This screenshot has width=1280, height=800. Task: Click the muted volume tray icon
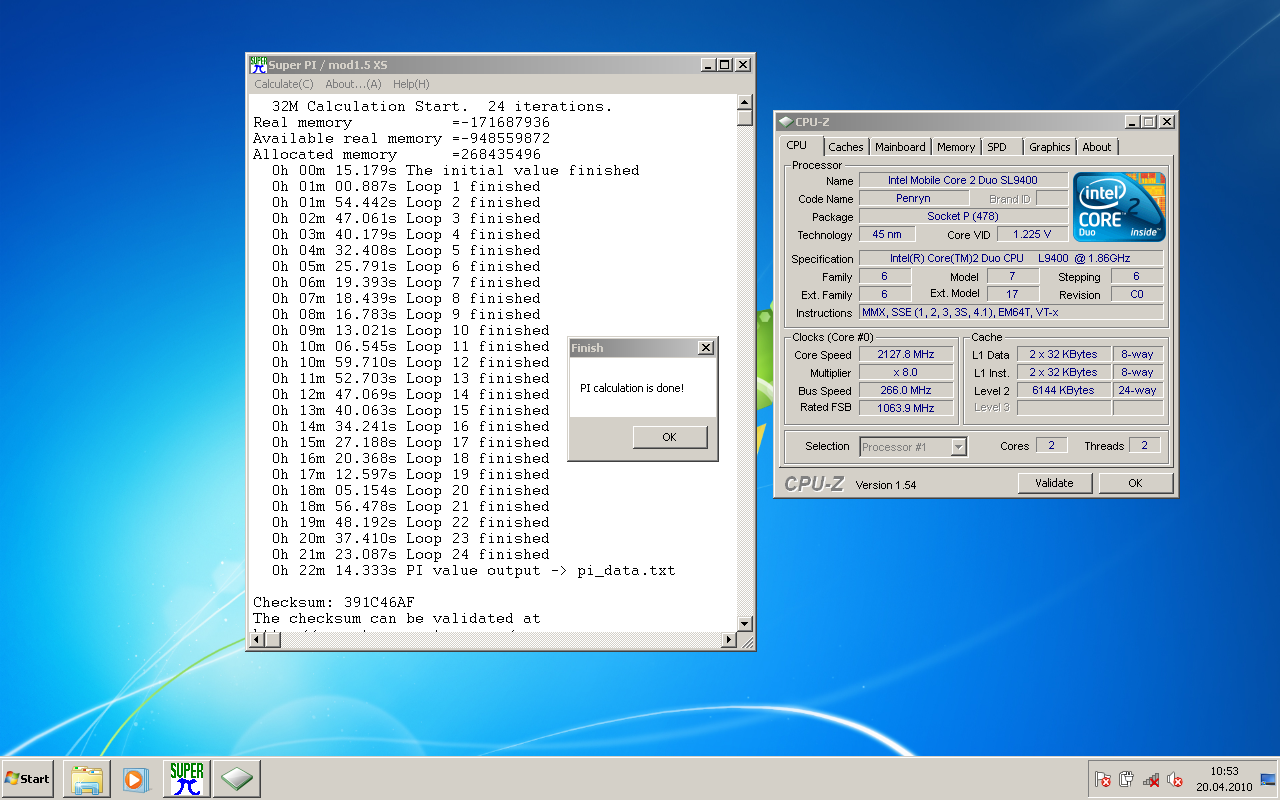[x=1175, y=779]
